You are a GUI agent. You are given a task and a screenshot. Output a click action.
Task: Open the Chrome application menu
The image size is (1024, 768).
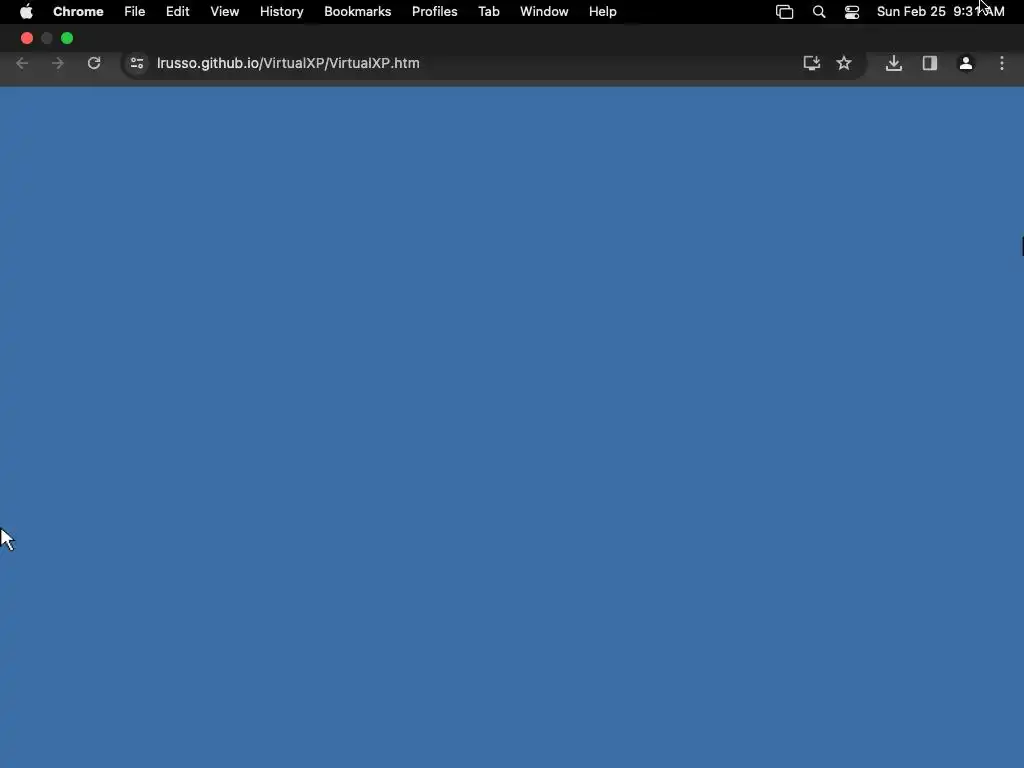tap(78, 12)
